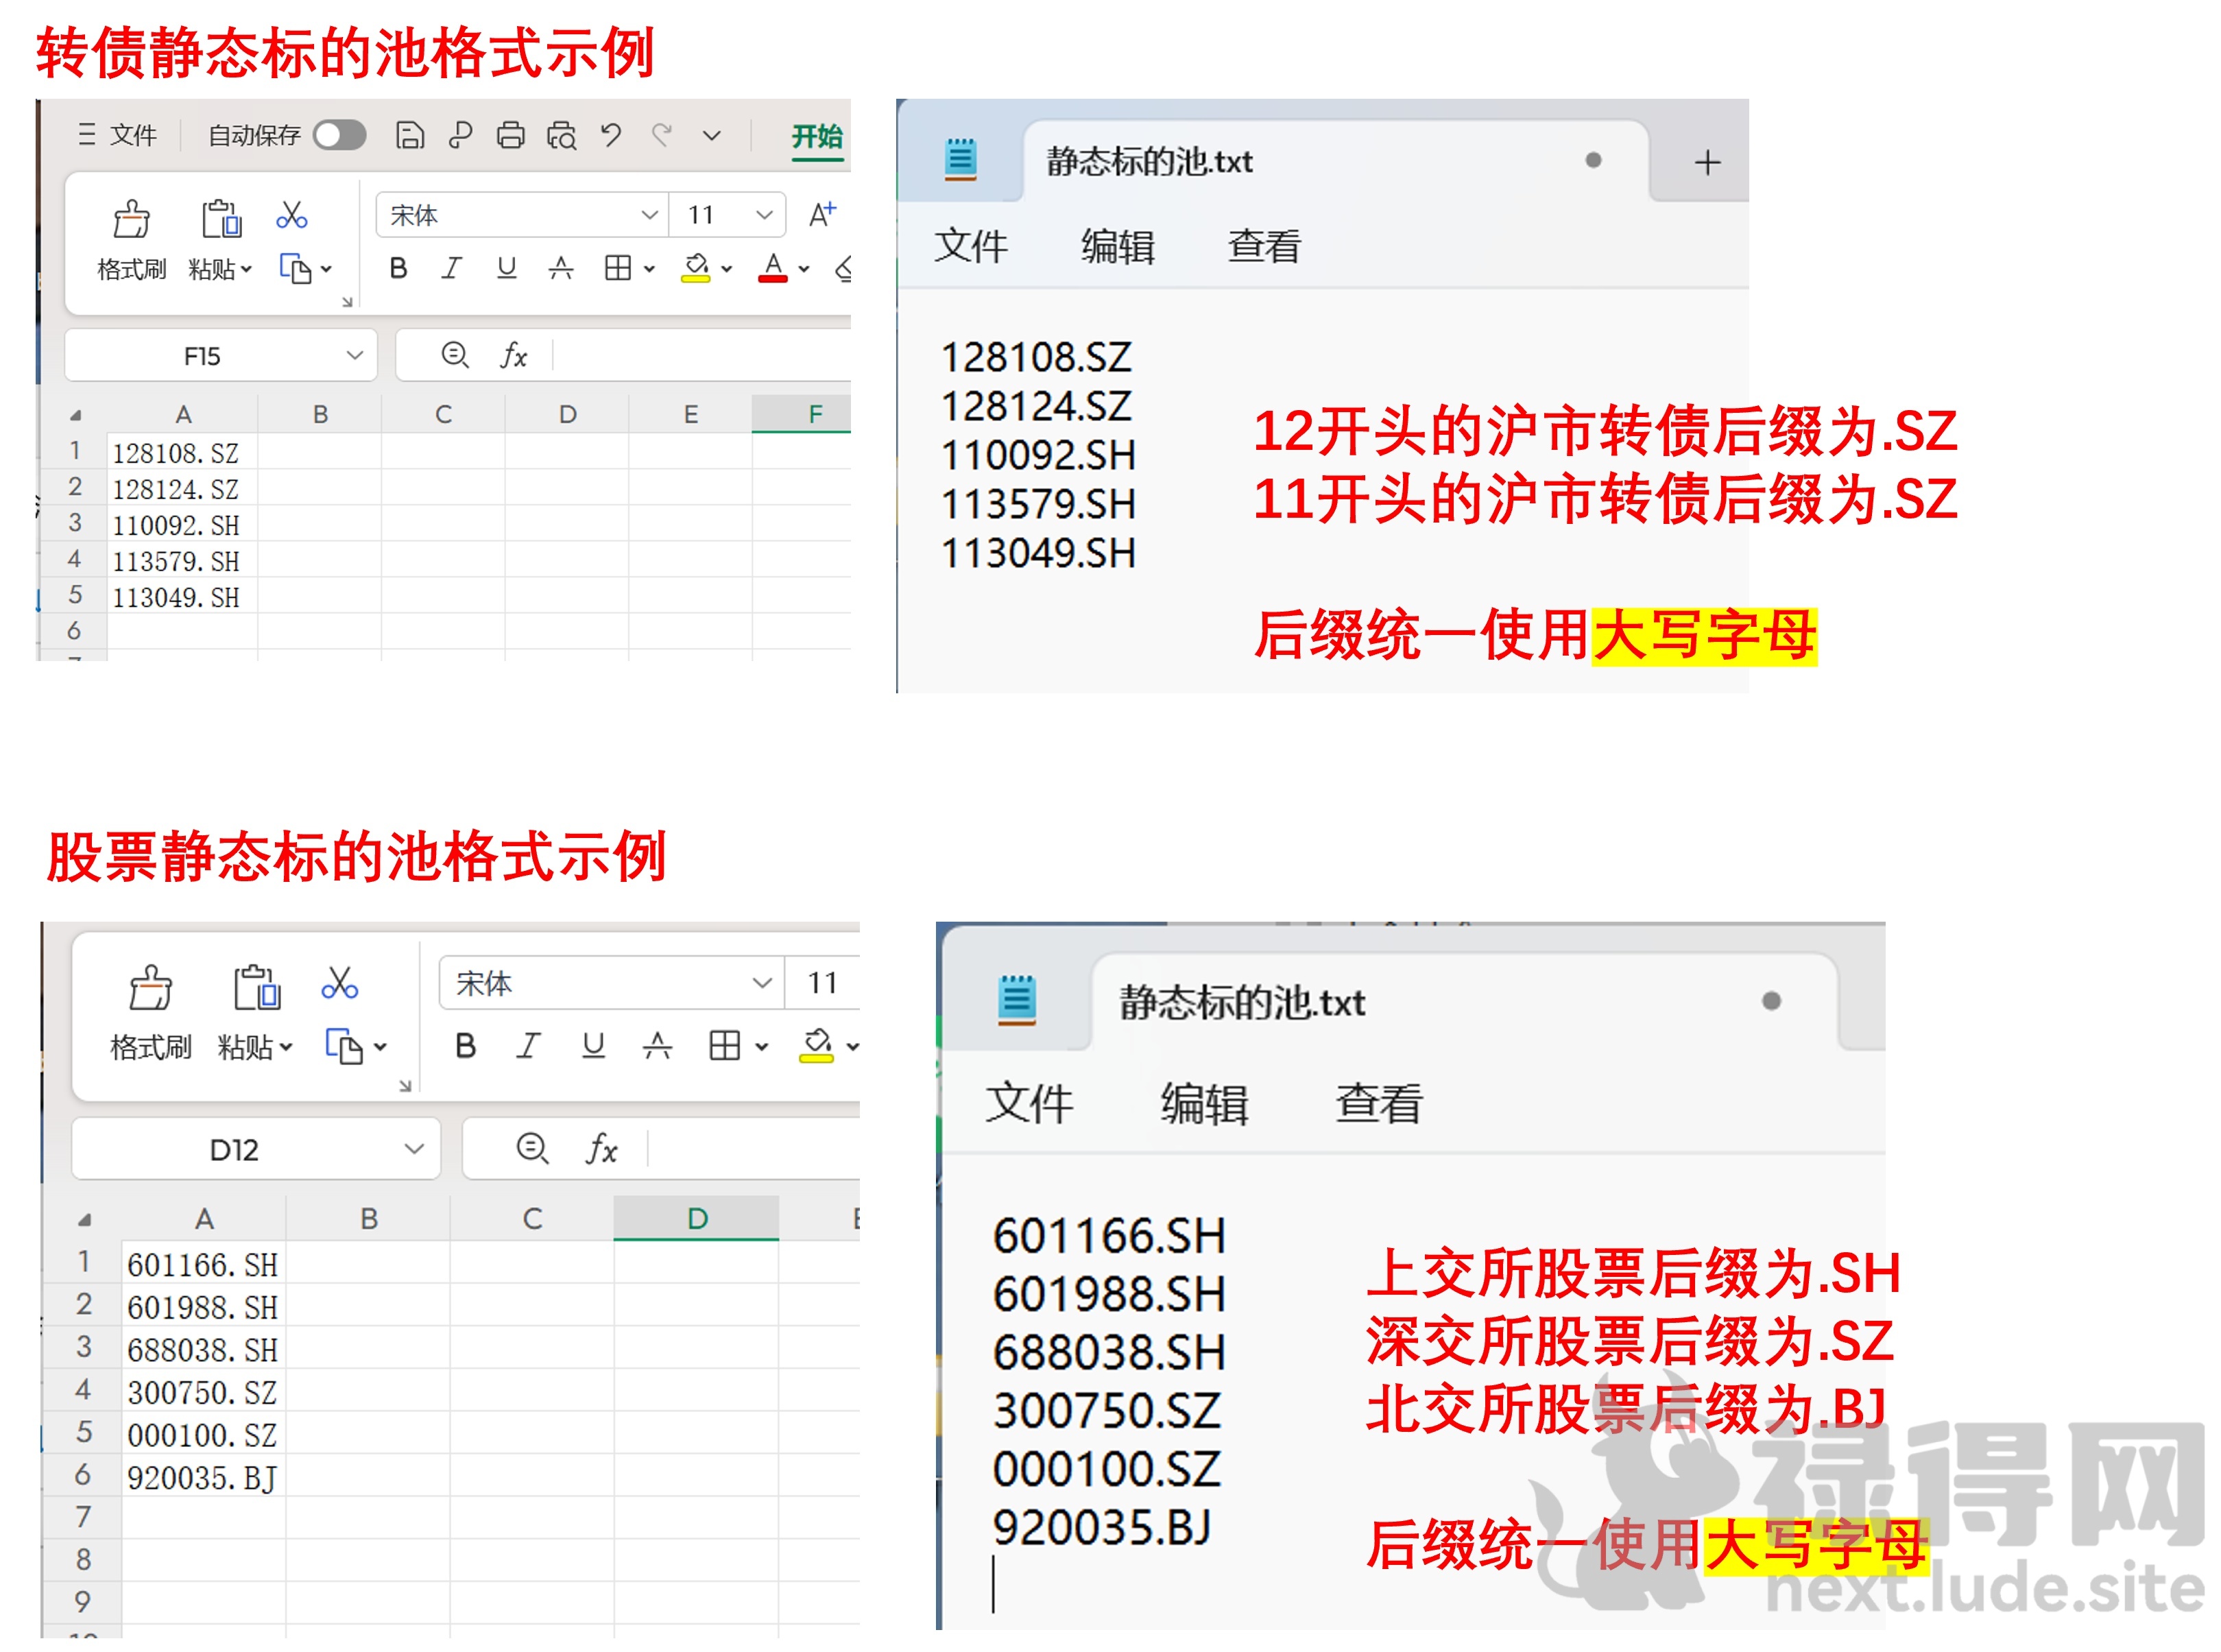Click the undo arrow in top toolbar
This screenshot has height=1652, width=2221.
(611, 135)
